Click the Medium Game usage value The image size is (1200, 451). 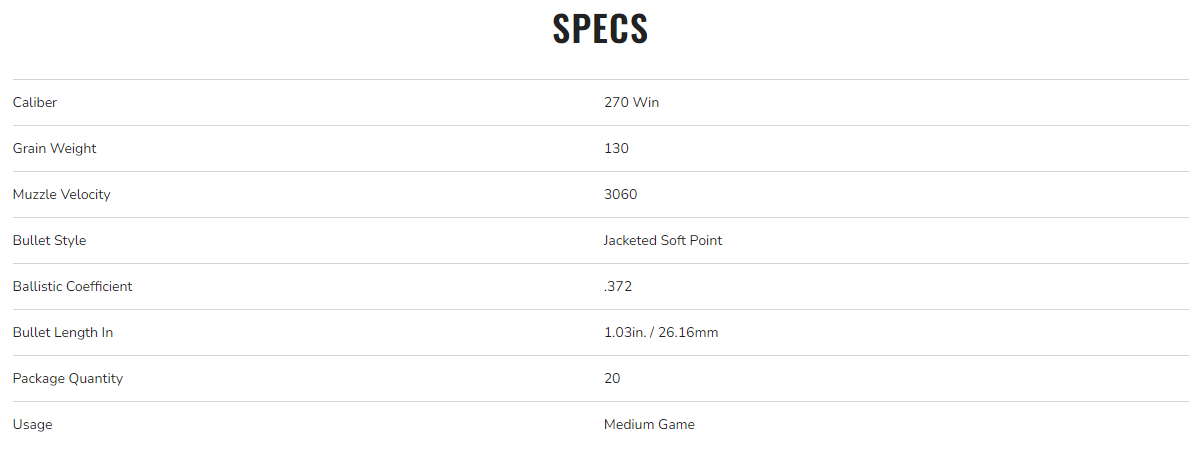click(649, 424)
